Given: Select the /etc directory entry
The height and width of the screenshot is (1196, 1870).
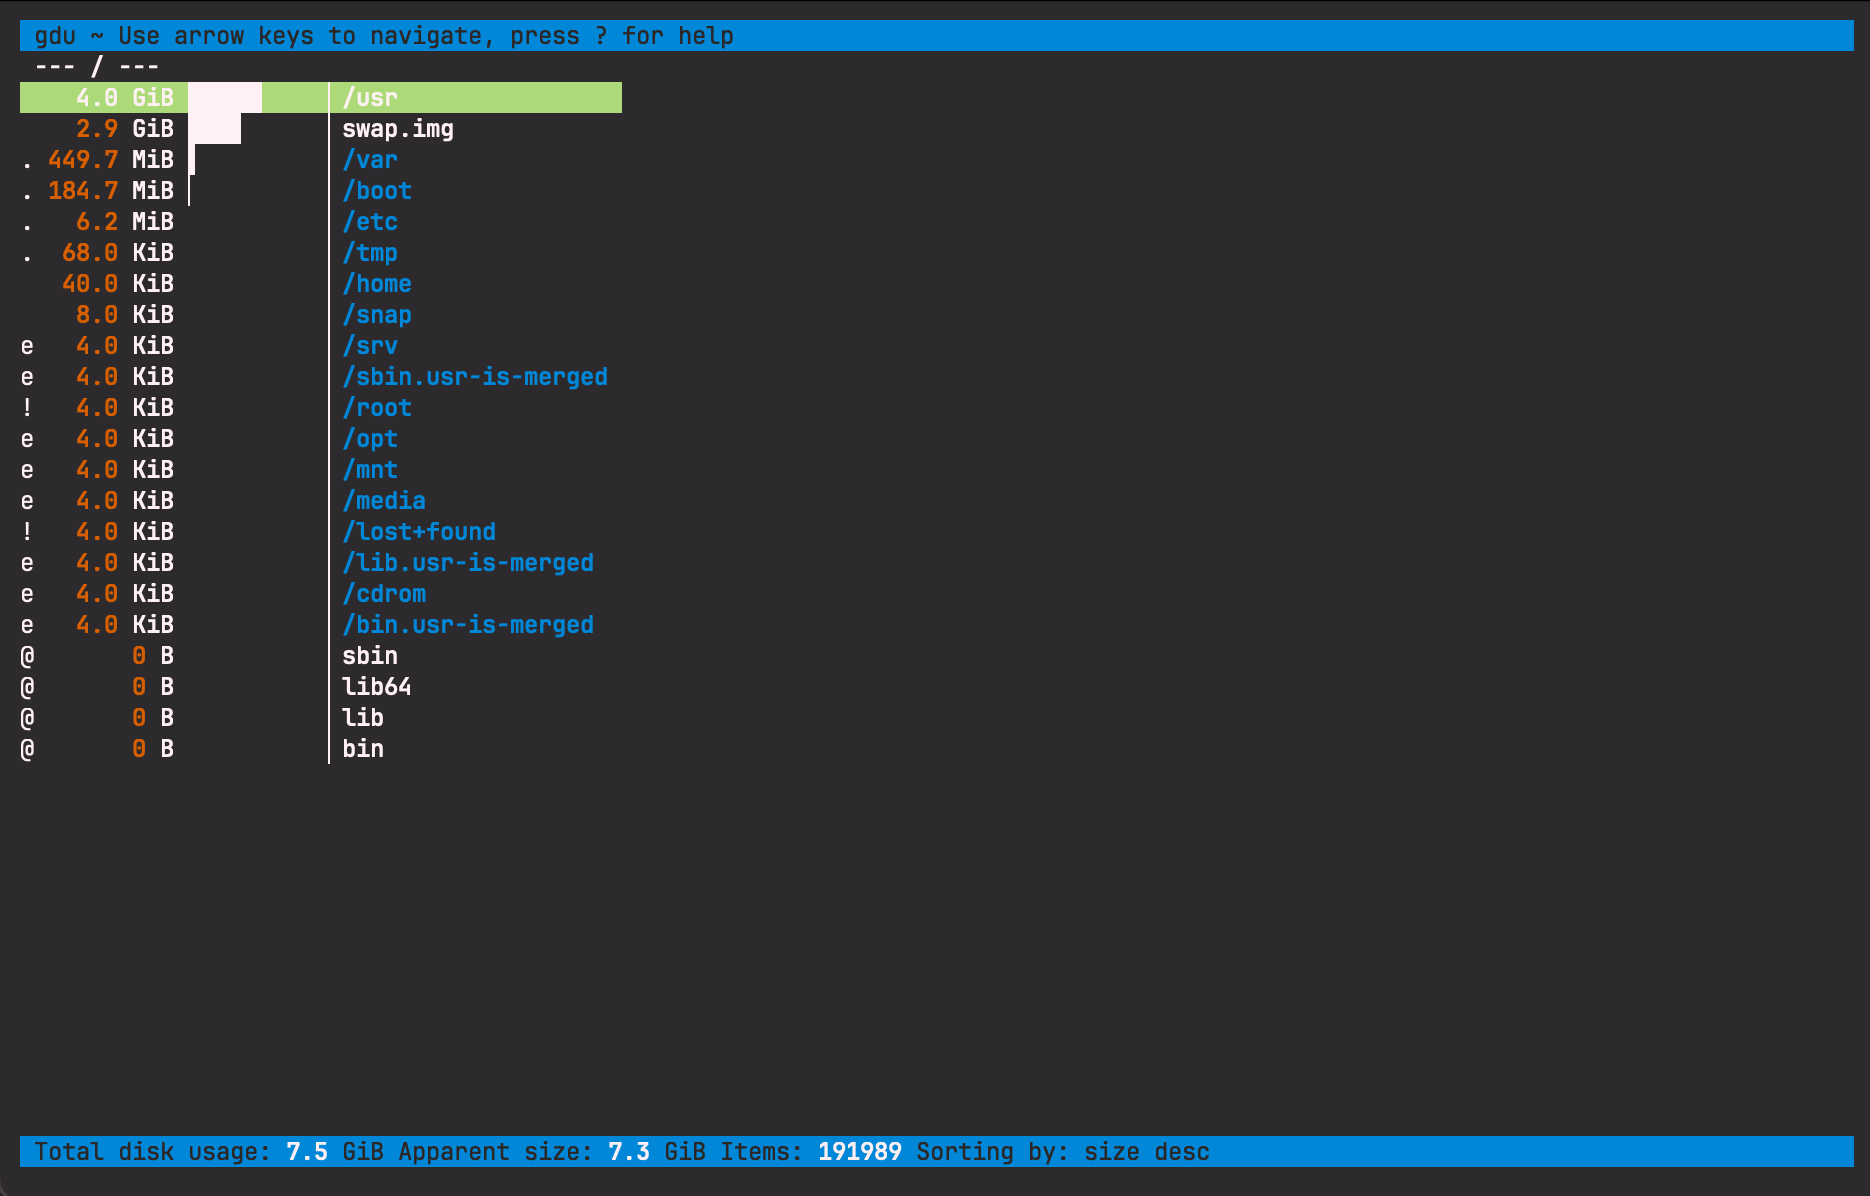Looking at the screenshot, I should (x=370, y=221).
